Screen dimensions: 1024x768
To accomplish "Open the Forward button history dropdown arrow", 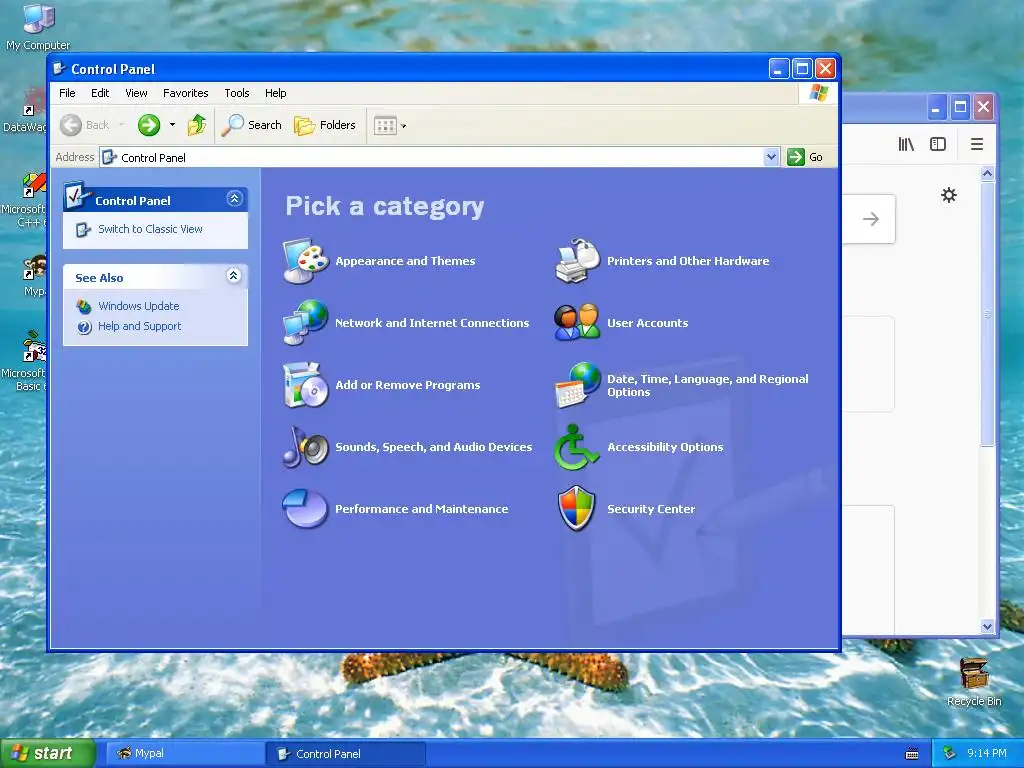I will pyautogui.click(x=172, y=125).
